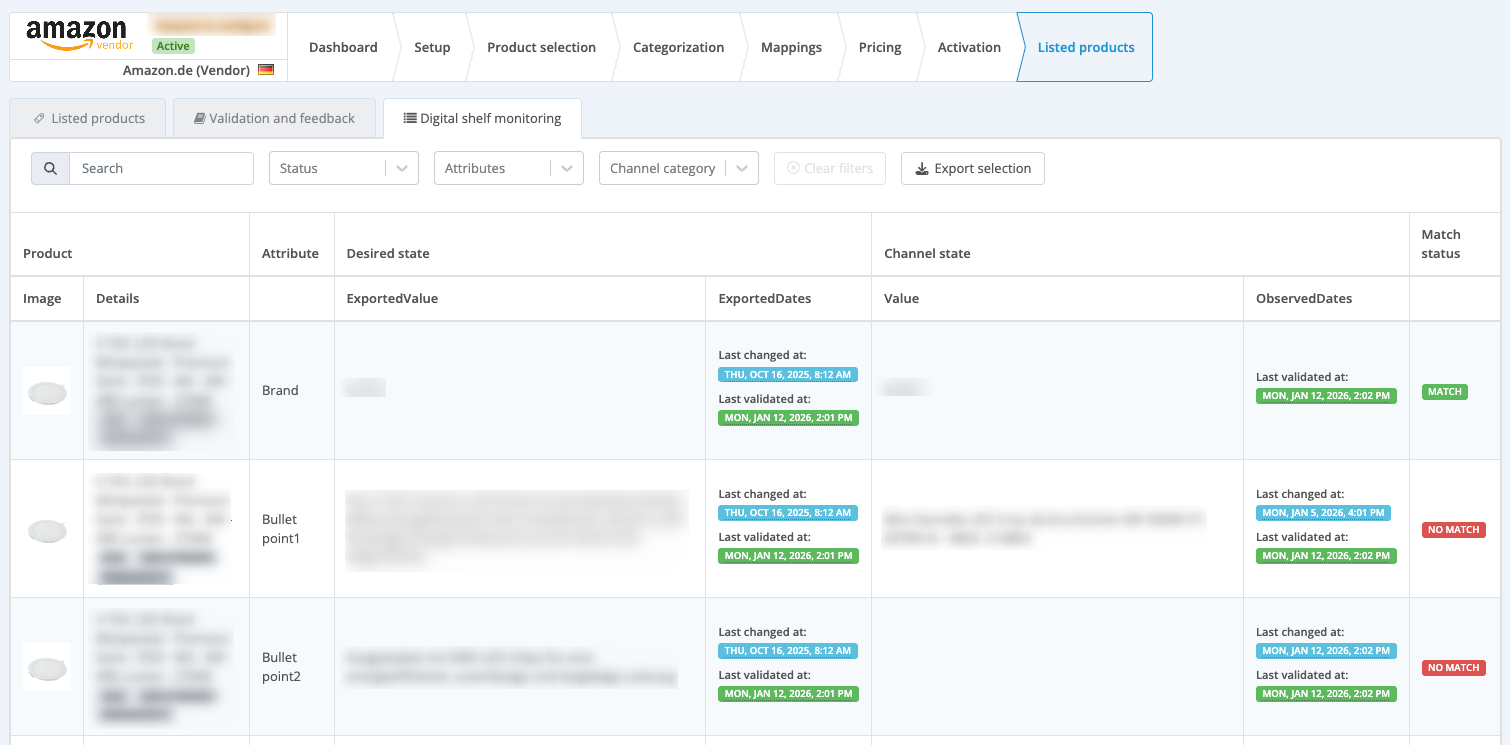Click the green MATCH status badge
The height and width of the screenshot is (745, 1510).
[1444, 392]
